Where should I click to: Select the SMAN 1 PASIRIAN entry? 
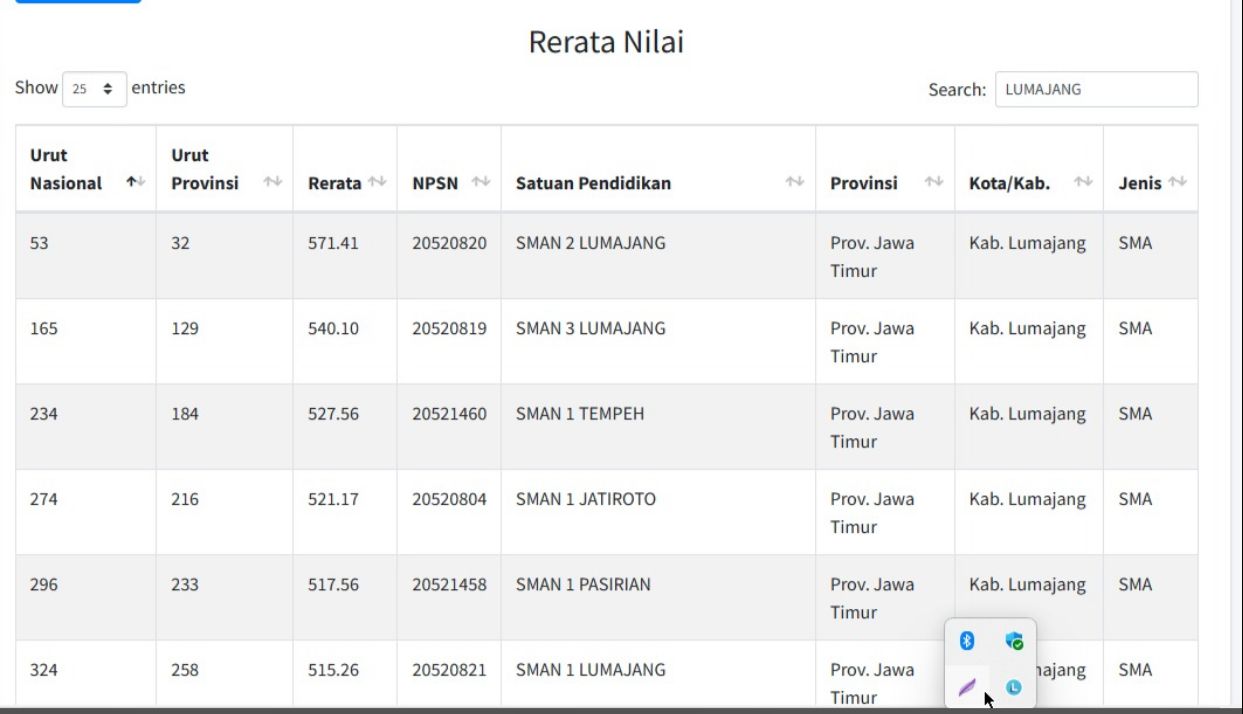pyautogui.click(x=583, y=585)
